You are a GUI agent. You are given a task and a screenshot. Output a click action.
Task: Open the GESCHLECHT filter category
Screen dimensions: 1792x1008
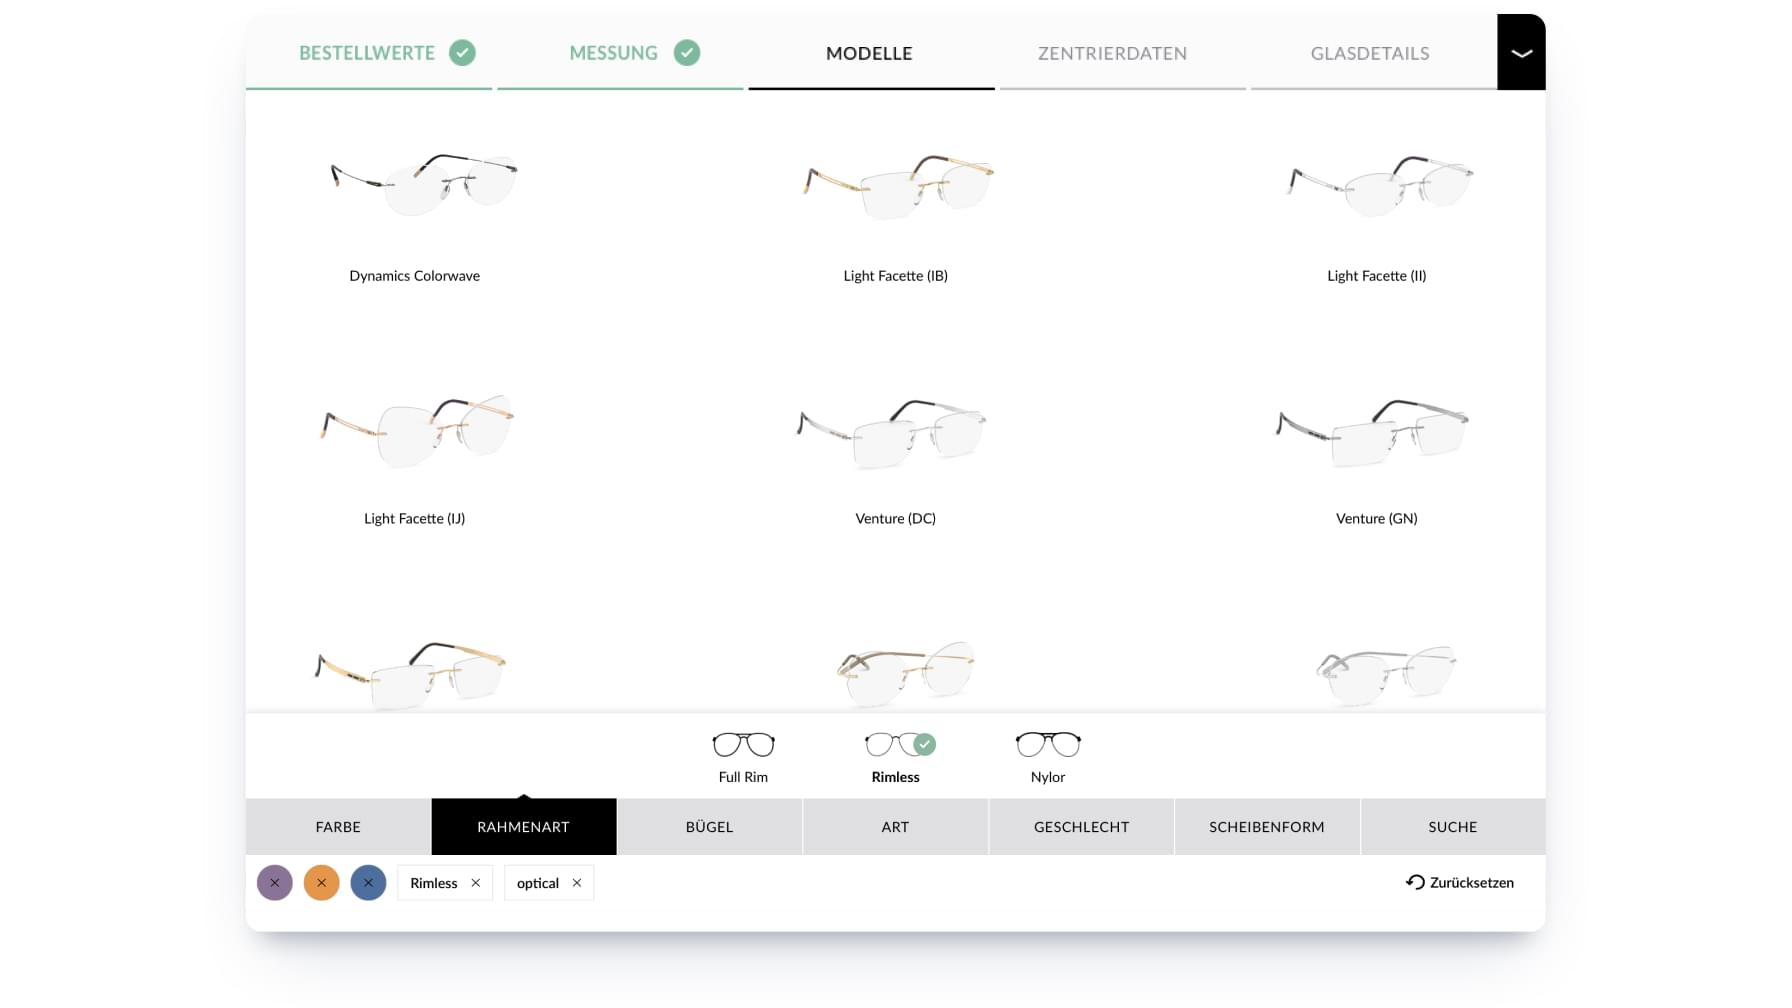[x=1081, y=827]
